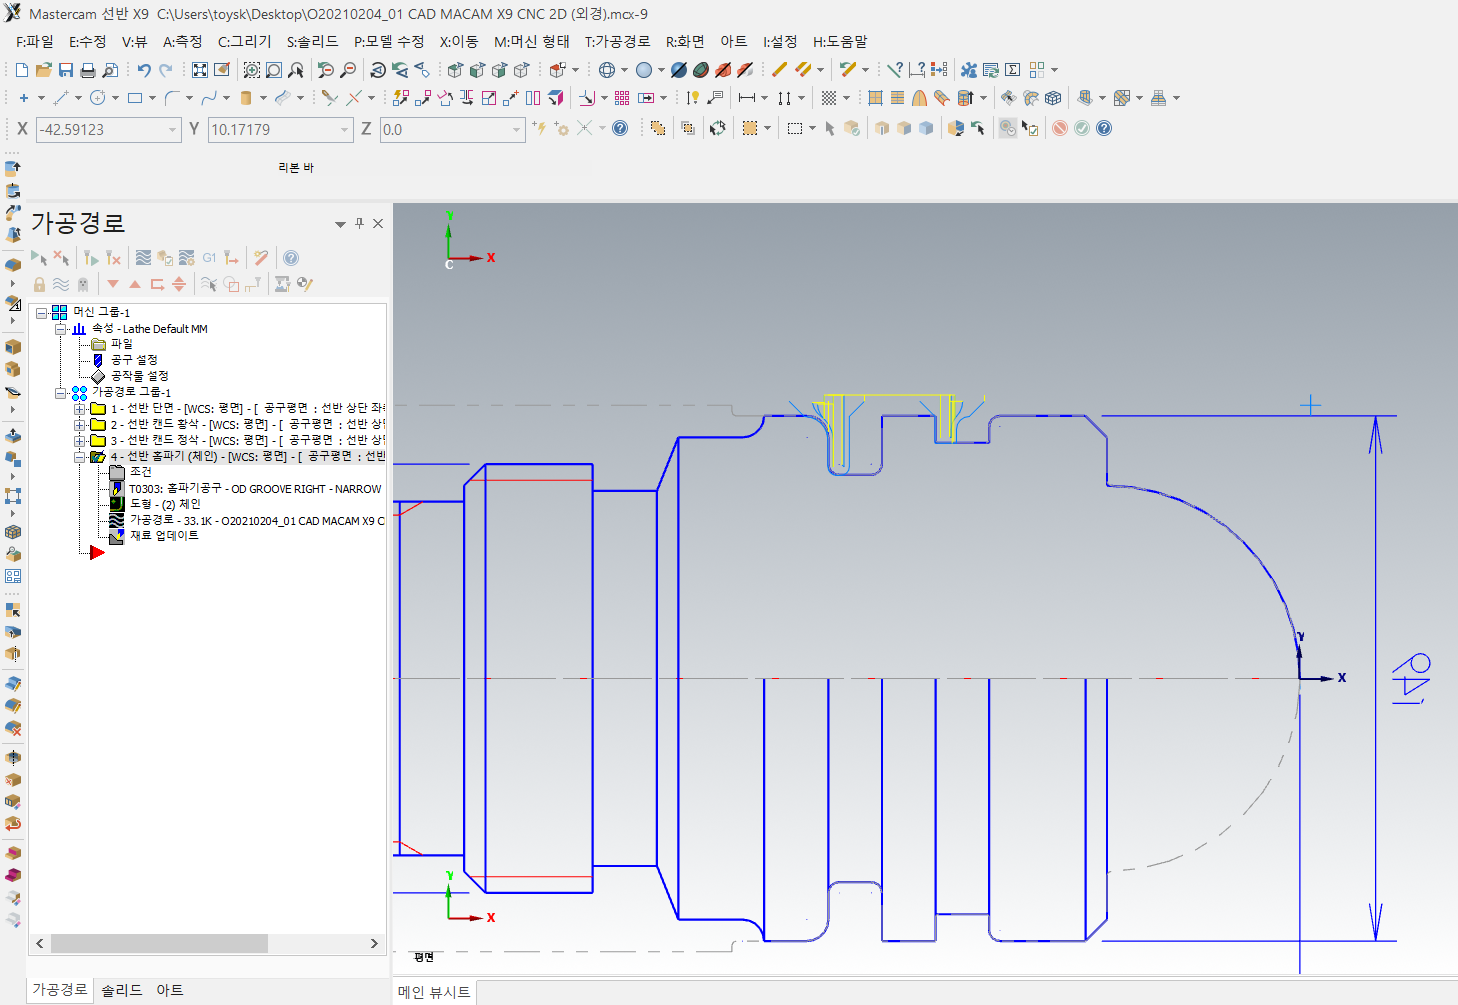
Task: Open the E:수정 menu
Action: coord(87,41)
